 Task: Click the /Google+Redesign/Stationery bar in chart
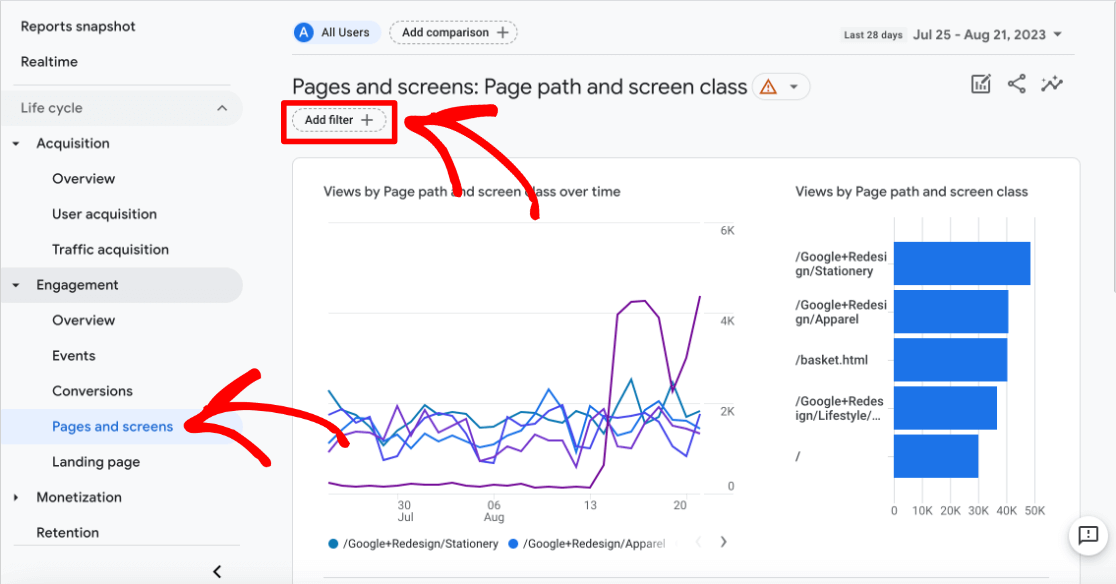point(962,263)
